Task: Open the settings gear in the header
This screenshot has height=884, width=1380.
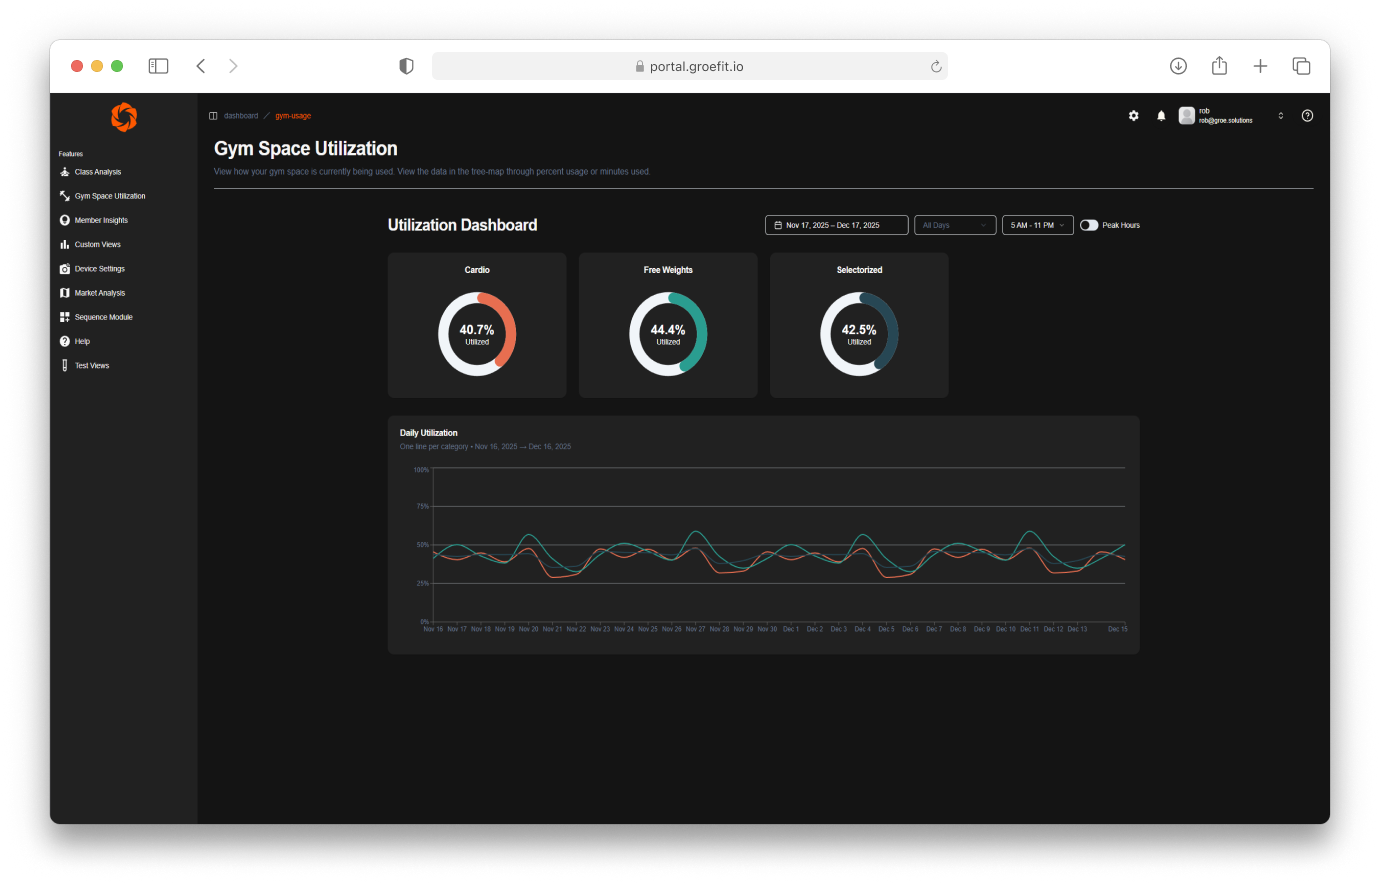Action: [x=1133, y=115]
